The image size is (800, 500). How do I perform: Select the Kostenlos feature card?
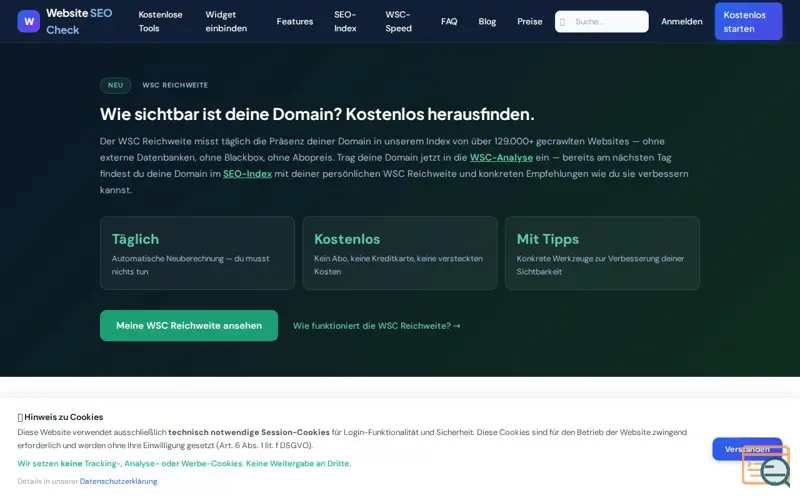click(x=399, y=253)
